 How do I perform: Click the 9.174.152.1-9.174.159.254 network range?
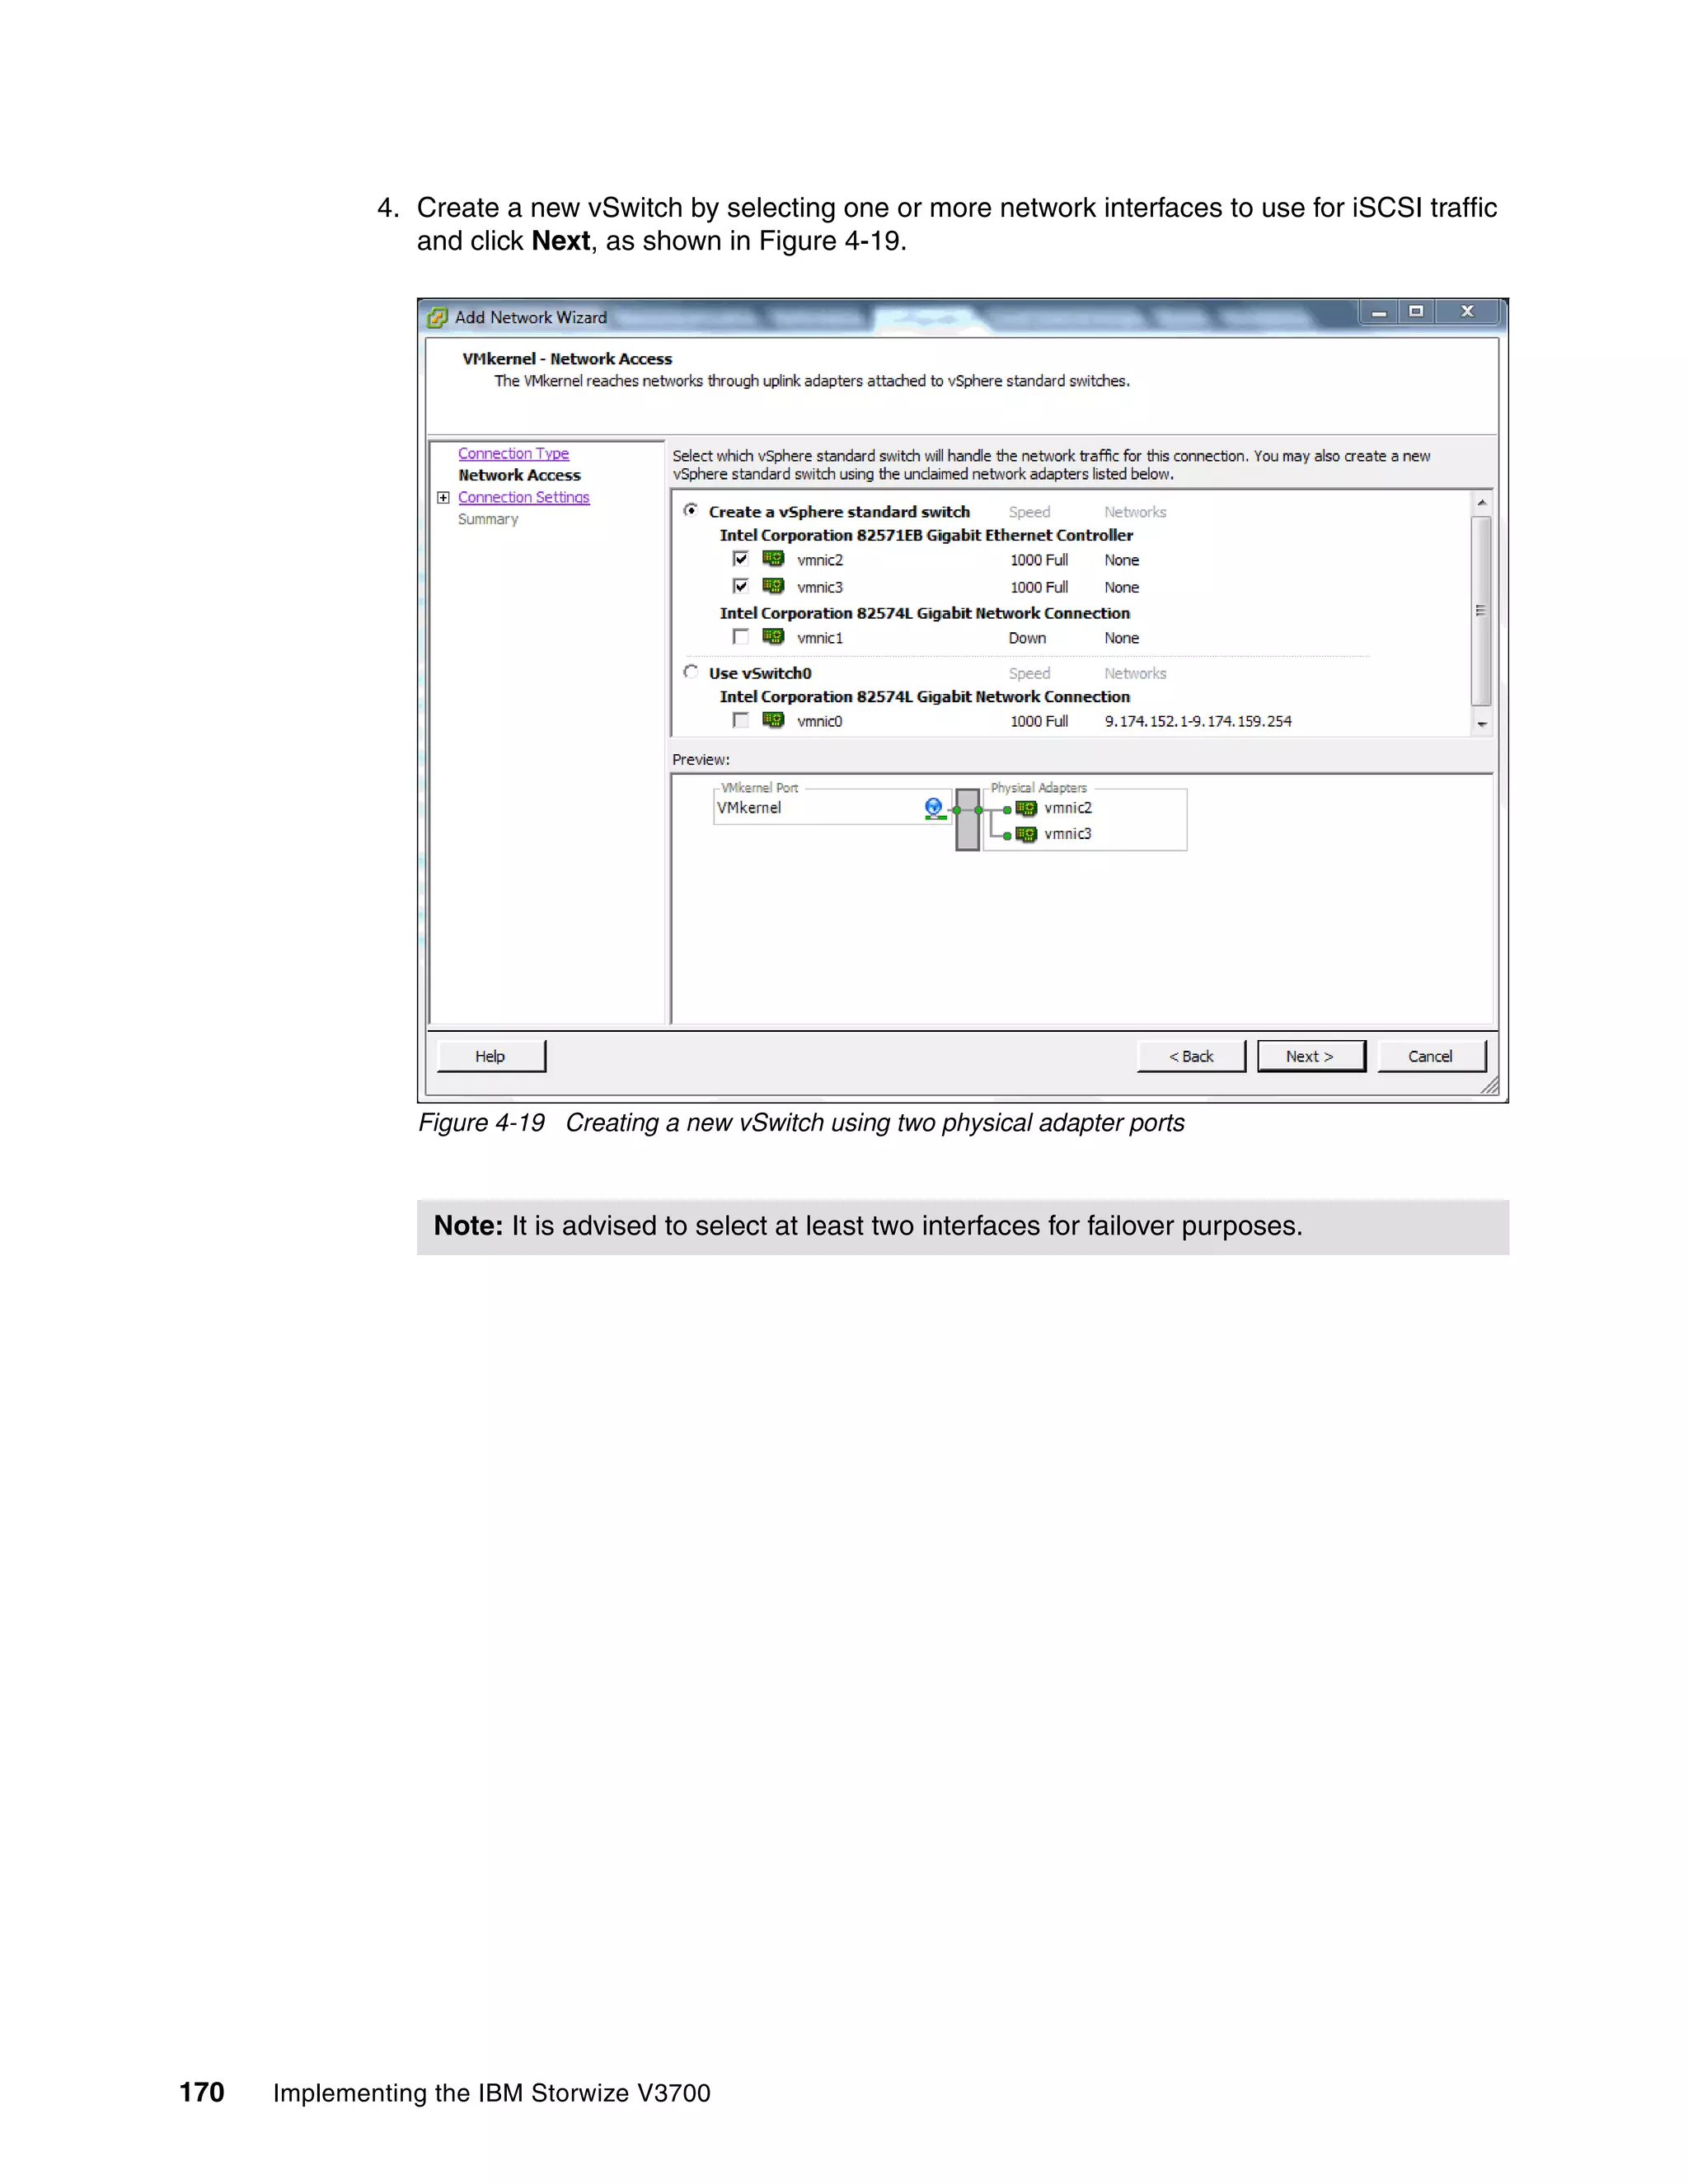pos(1198,721)
